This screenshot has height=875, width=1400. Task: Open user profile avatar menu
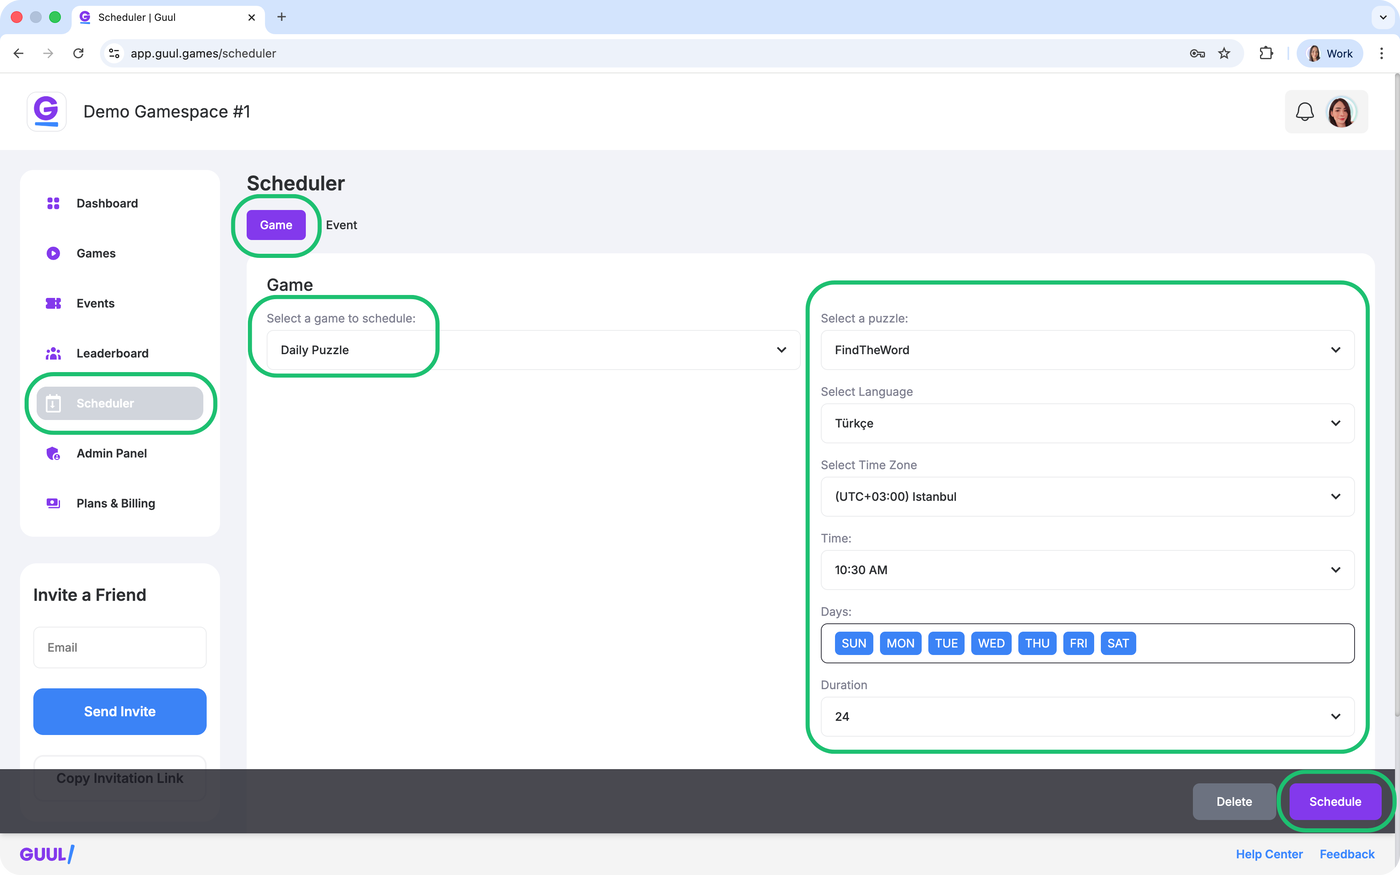(1341, 112)
